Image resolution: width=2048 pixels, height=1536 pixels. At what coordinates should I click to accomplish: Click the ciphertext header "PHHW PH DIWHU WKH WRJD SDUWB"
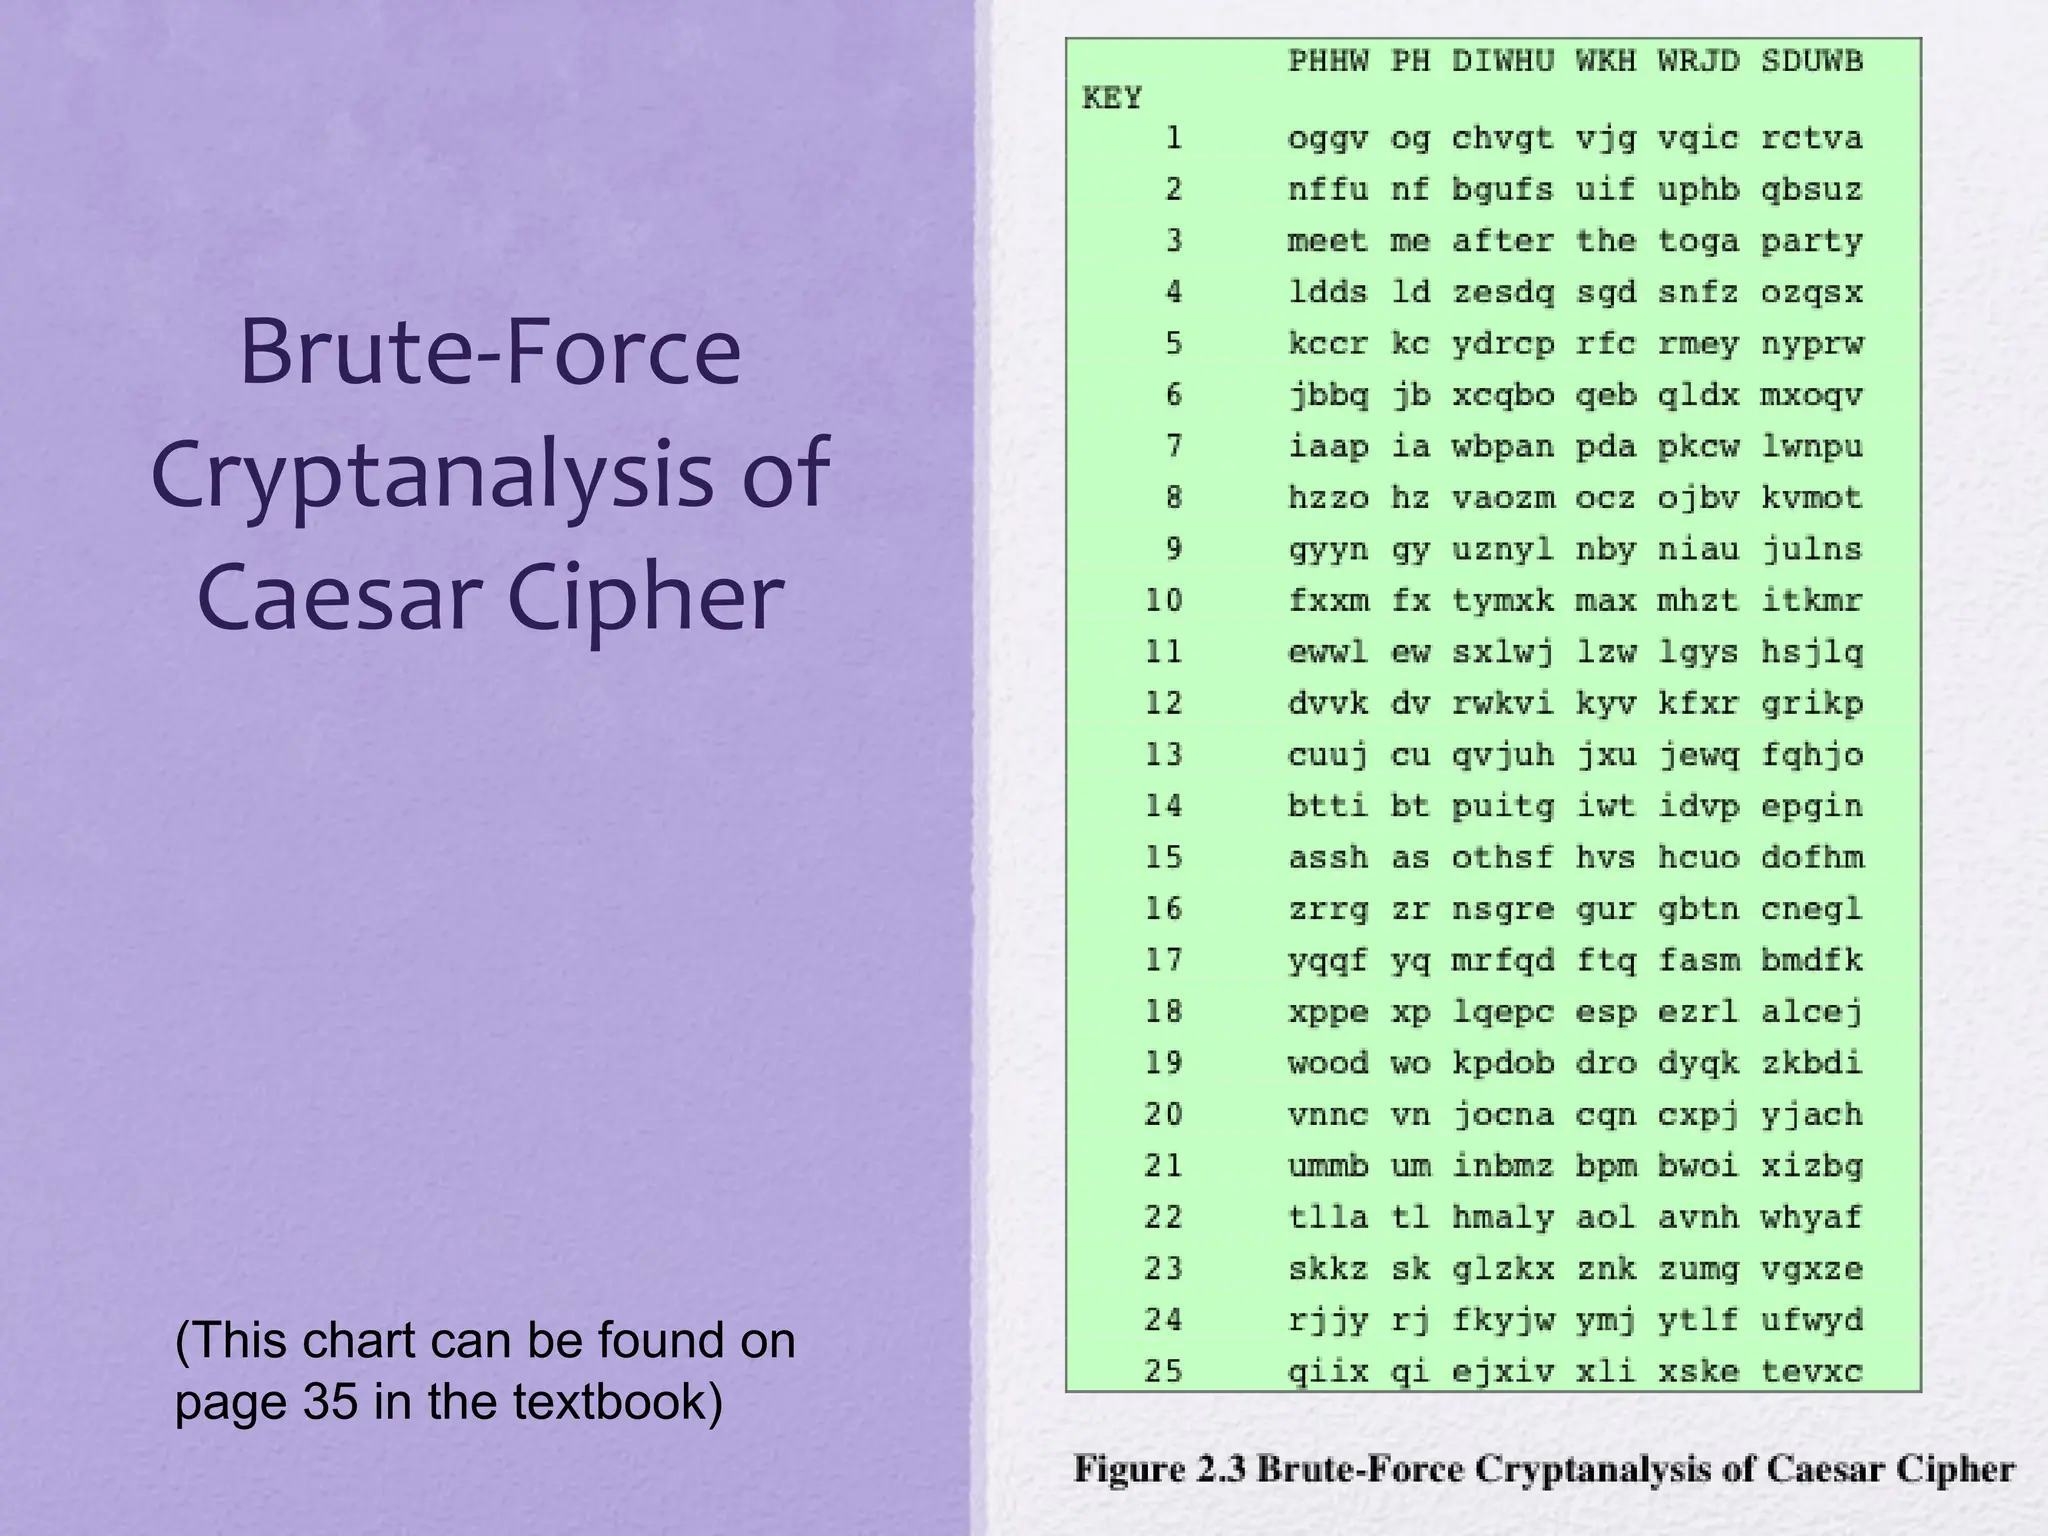(x=1575, y=62)
